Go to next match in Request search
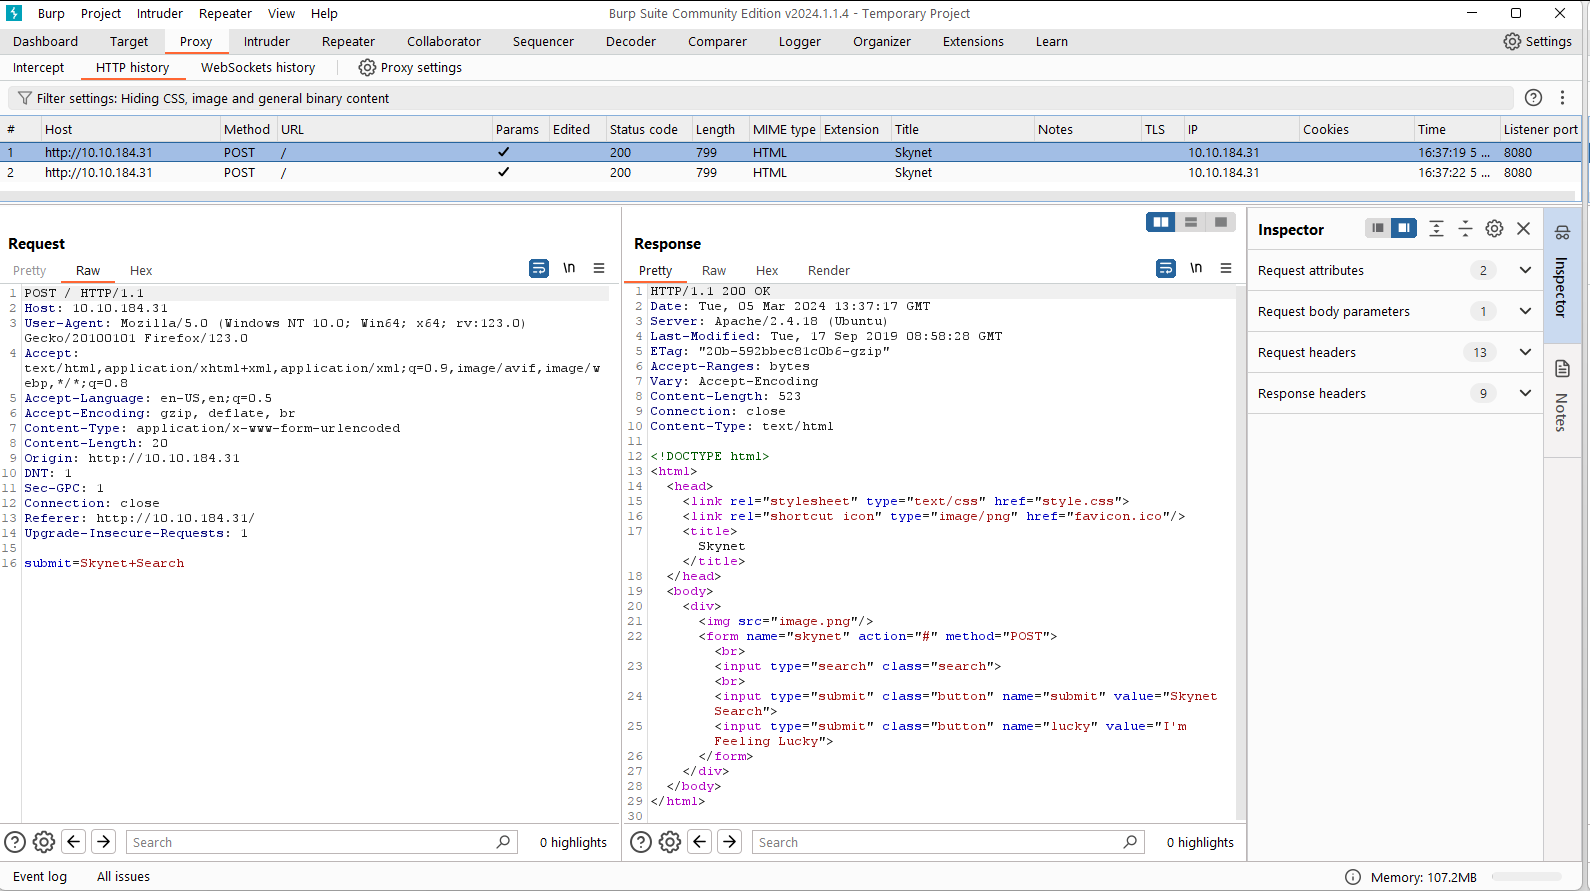1590x891 pixels. [104, 842]
